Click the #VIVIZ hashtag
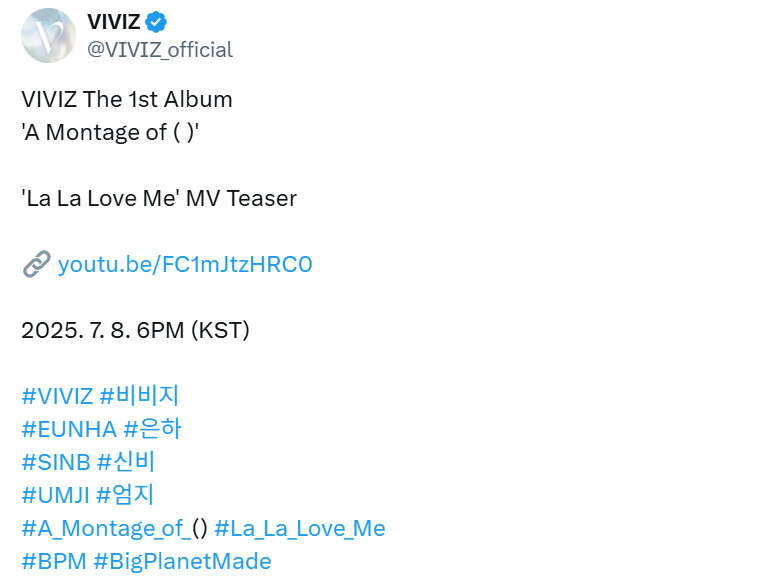The width and height of the screenshot is (769, 583). click(57, 396)
